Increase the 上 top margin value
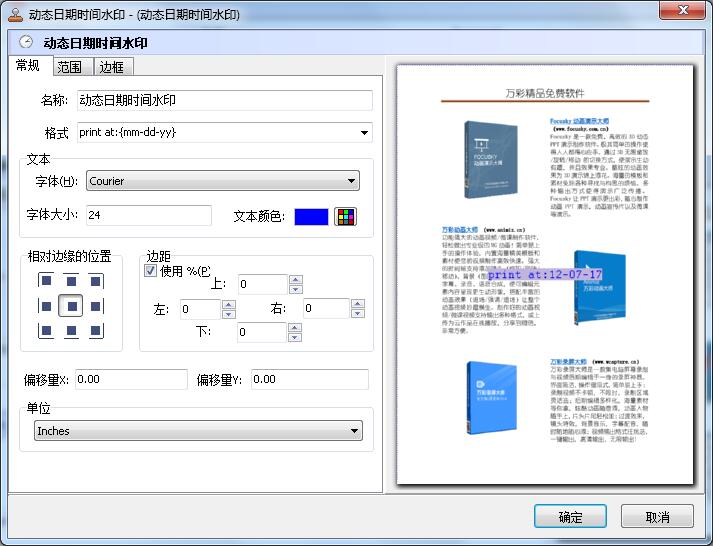Image resolution: width=713 pixels, height=546 pixels. click(295, 280)
